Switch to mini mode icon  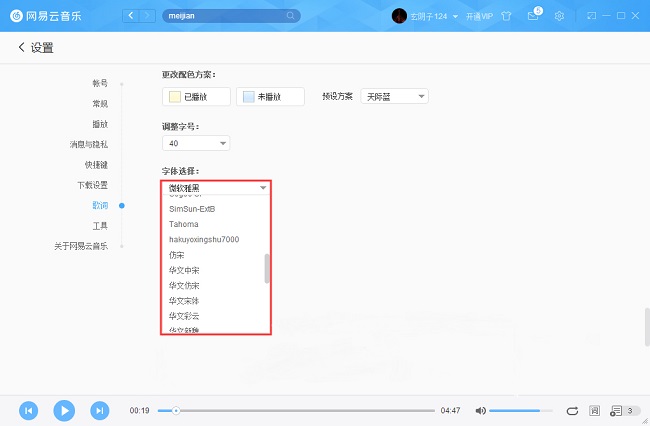tap(592, 16)
